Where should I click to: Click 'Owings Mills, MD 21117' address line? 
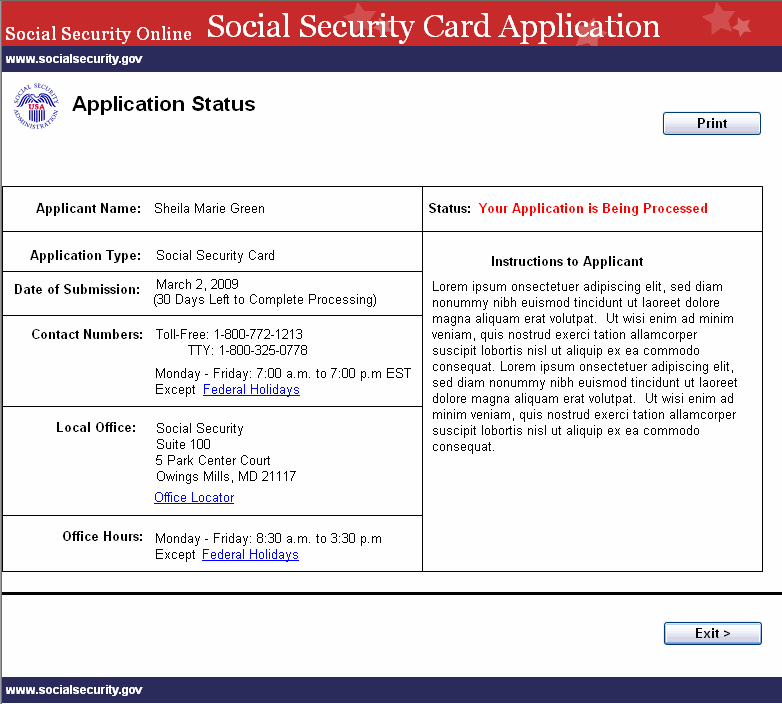point(226,476)
